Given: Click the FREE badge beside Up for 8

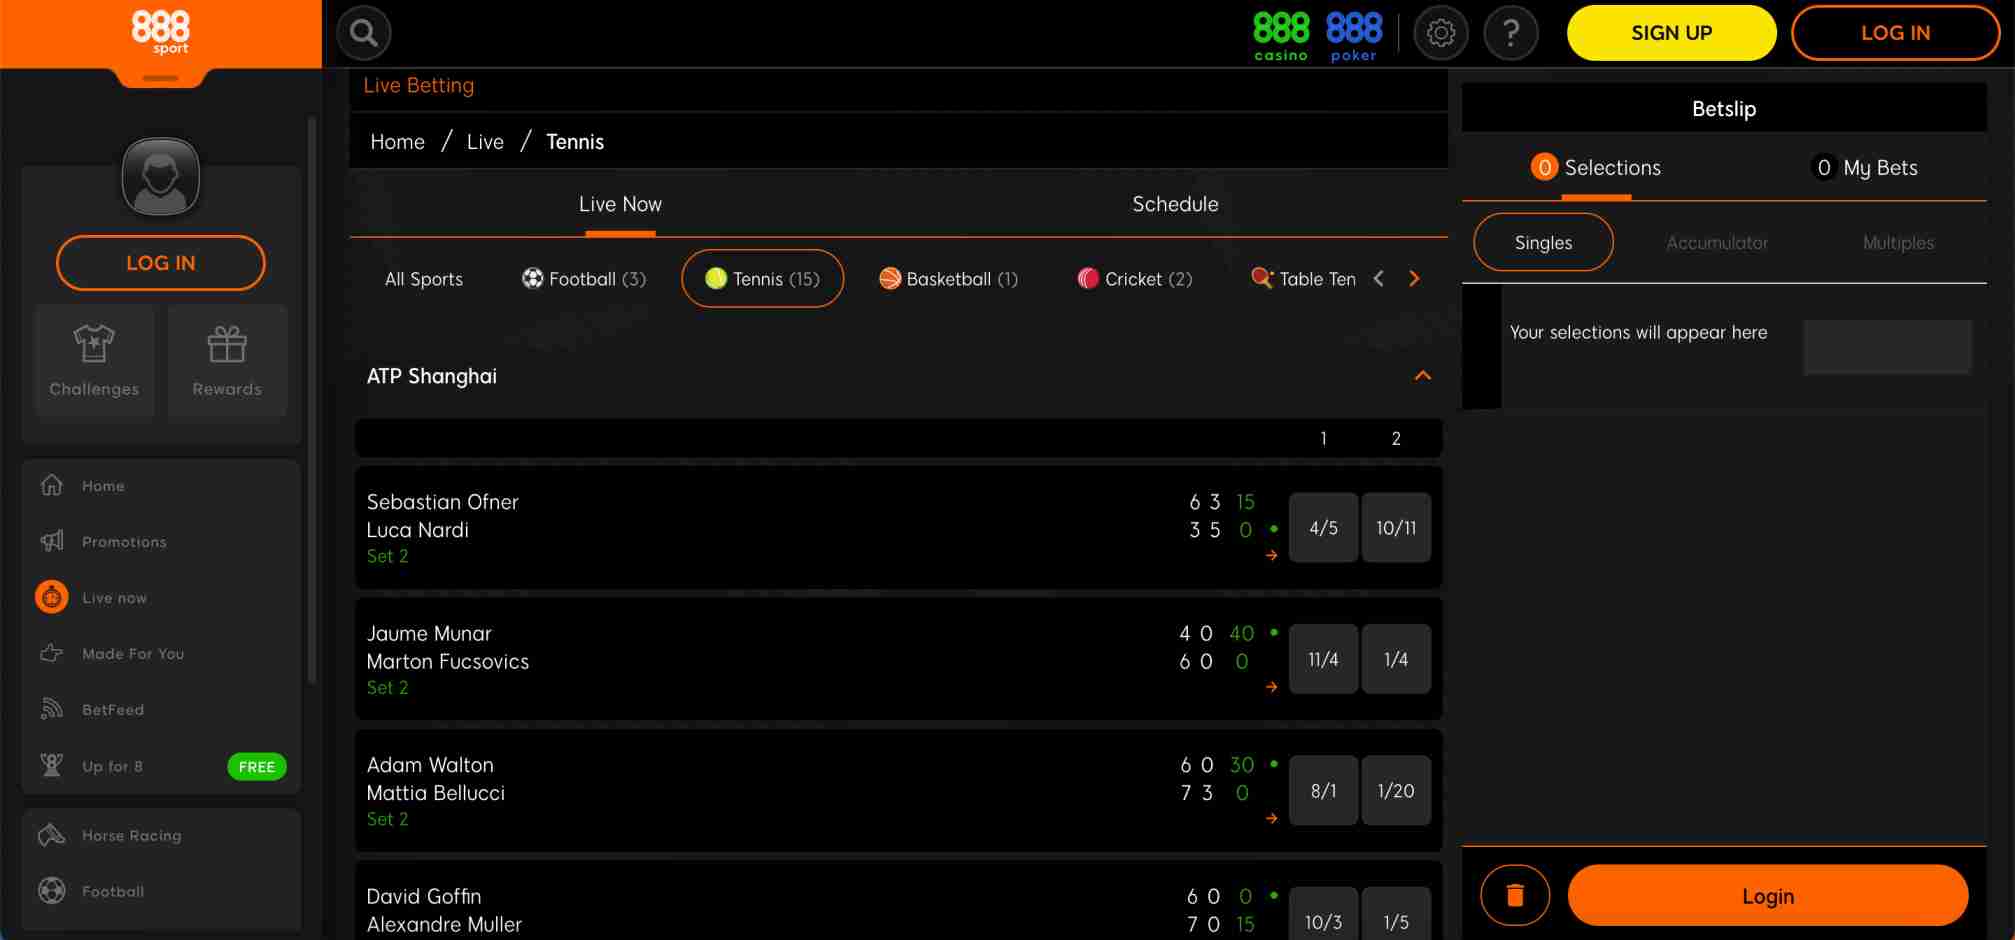Looking at the screenshot, I should point(257,766).
